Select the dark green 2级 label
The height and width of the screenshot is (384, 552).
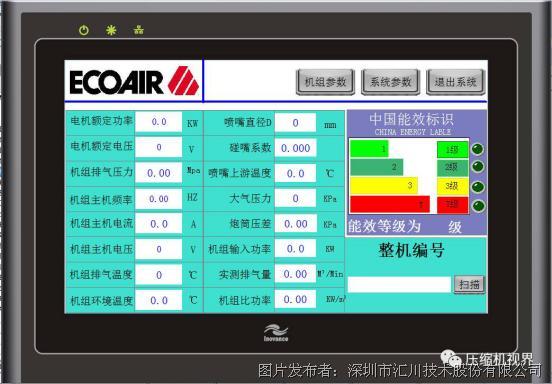(452, 168)
